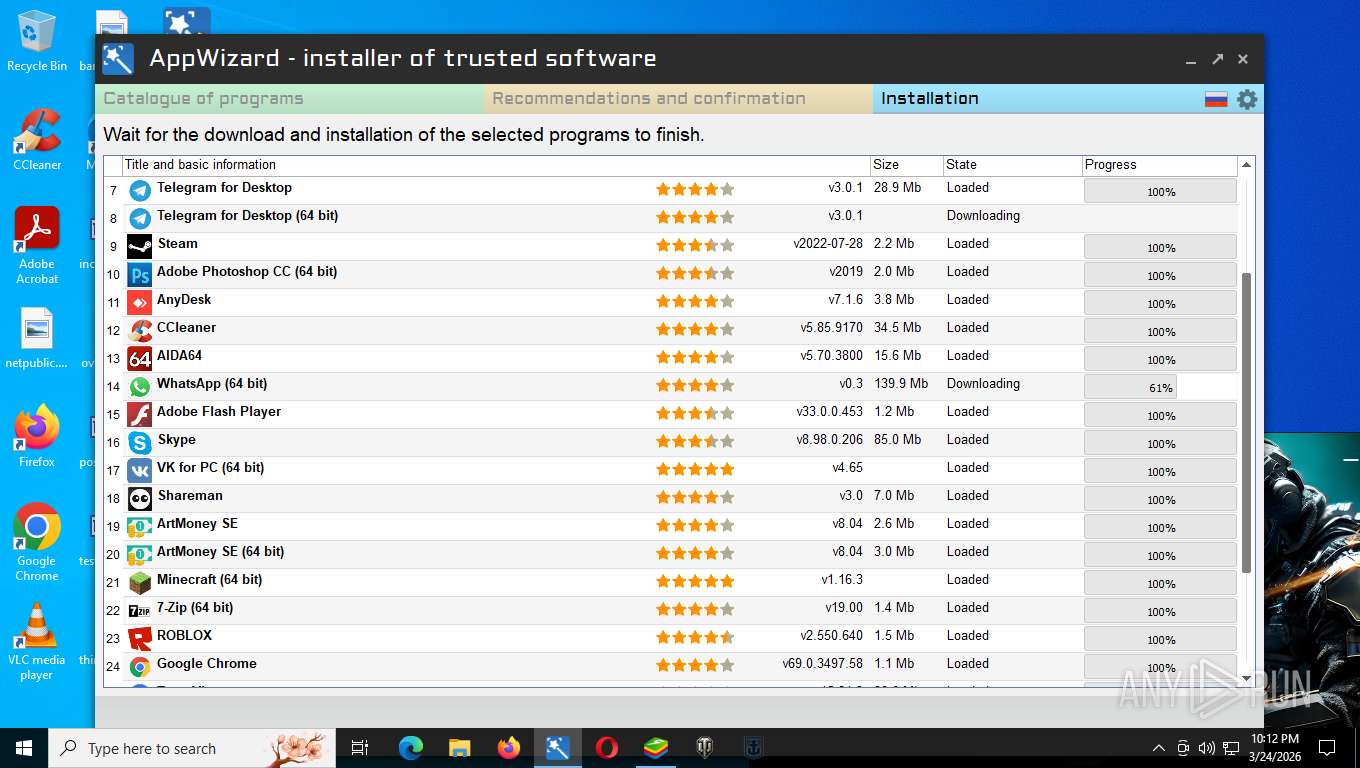Viewport: 1360px width, 768px height.
Task: Open File Explorer from the taskbar
Action: 460,748
